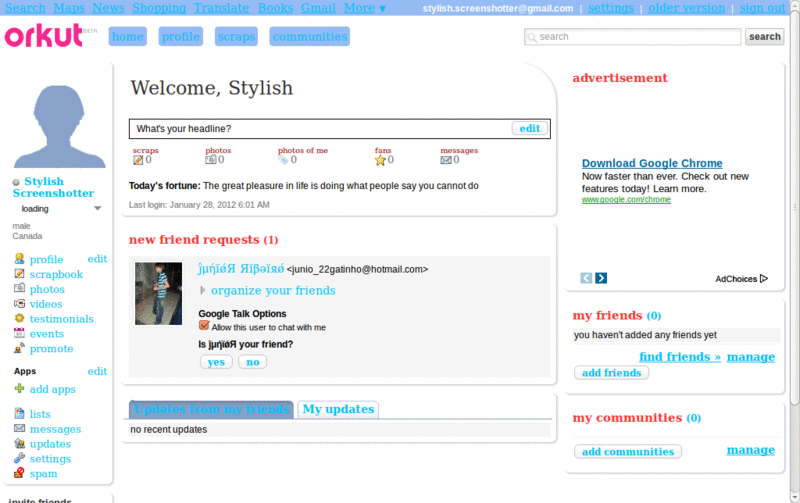Open the home tab

(x=128, y=37)
